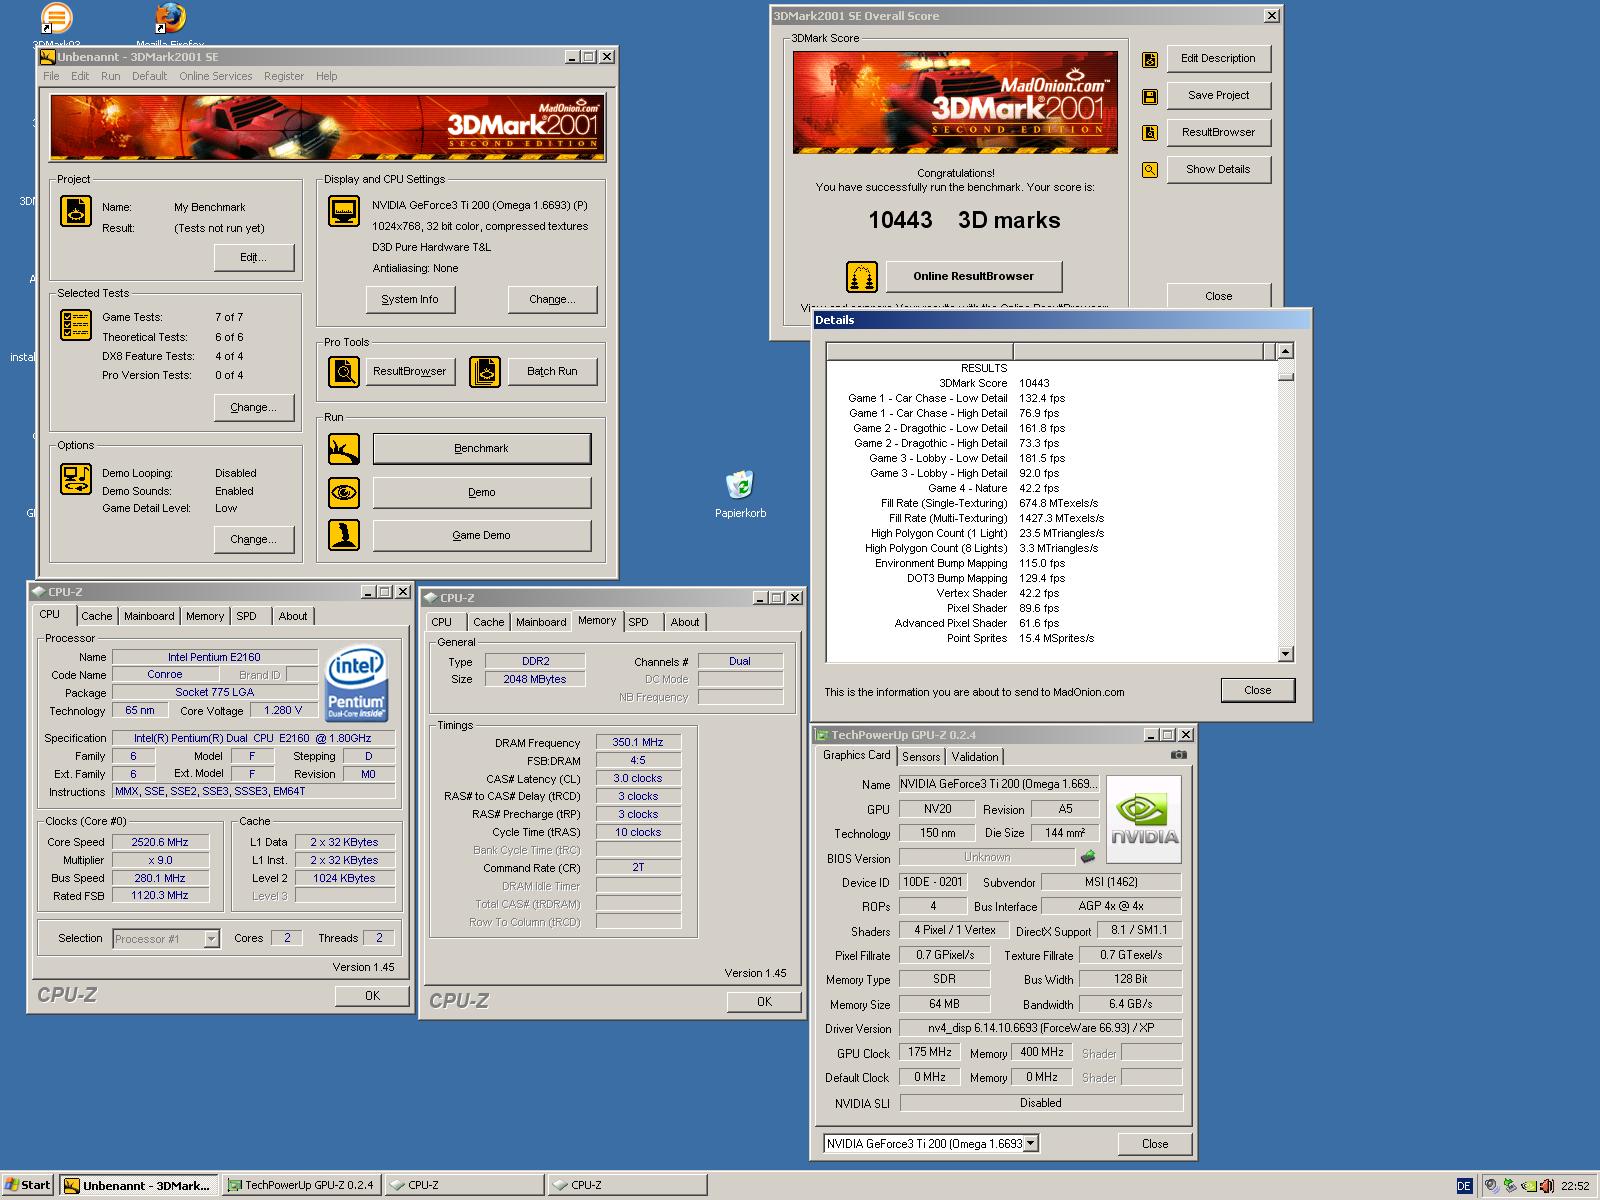
Task: Switch to Mainboard tab in left CPU-Z
Action: click(x=149, y=616)
